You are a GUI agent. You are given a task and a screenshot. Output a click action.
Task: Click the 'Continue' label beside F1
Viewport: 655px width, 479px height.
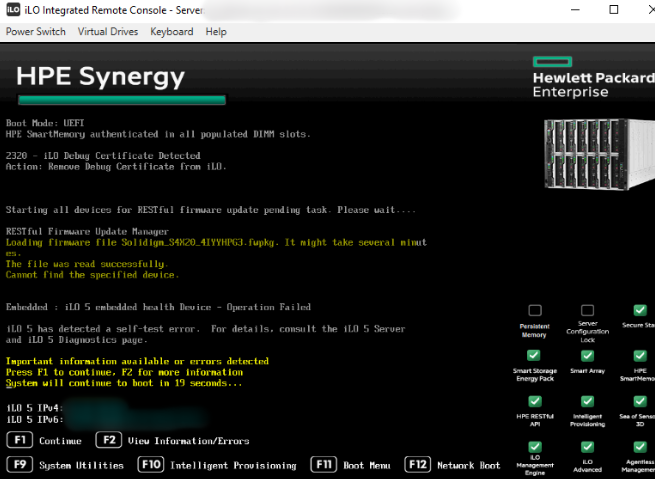[60, 441]
